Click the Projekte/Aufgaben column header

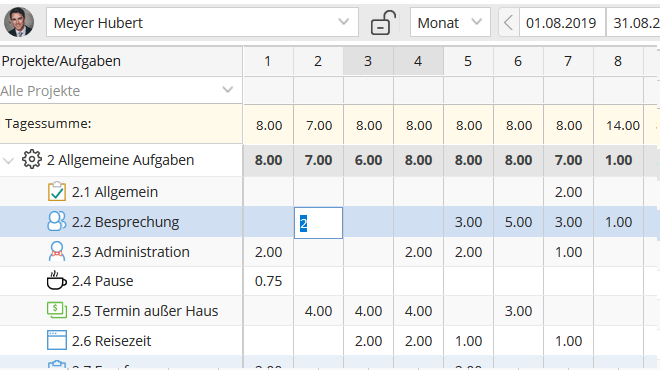[121, 61]
